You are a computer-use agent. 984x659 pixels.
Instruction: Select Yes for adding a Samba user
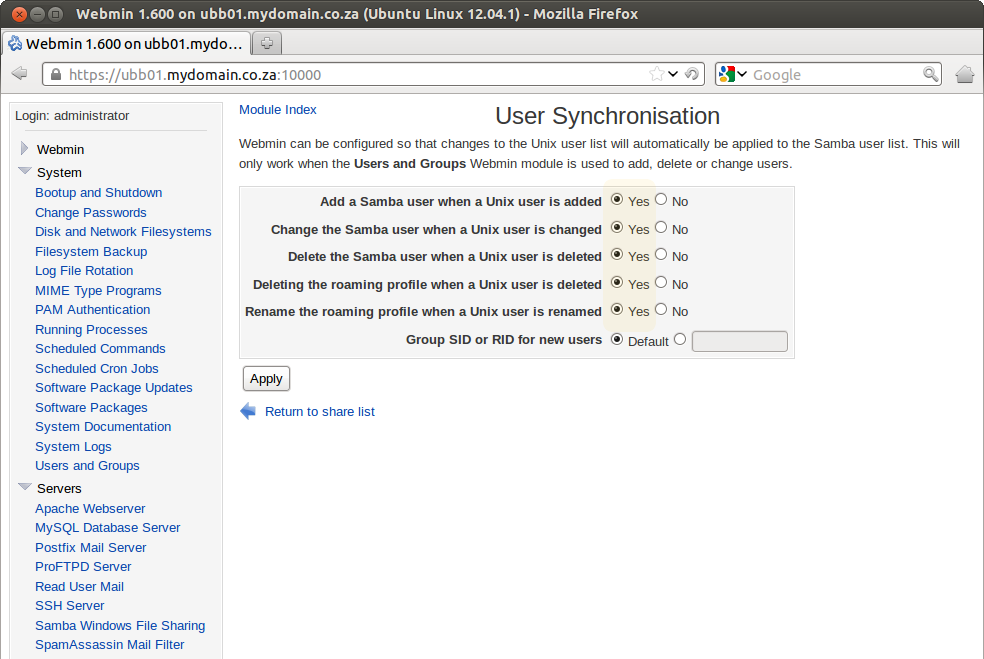point(617,200)
